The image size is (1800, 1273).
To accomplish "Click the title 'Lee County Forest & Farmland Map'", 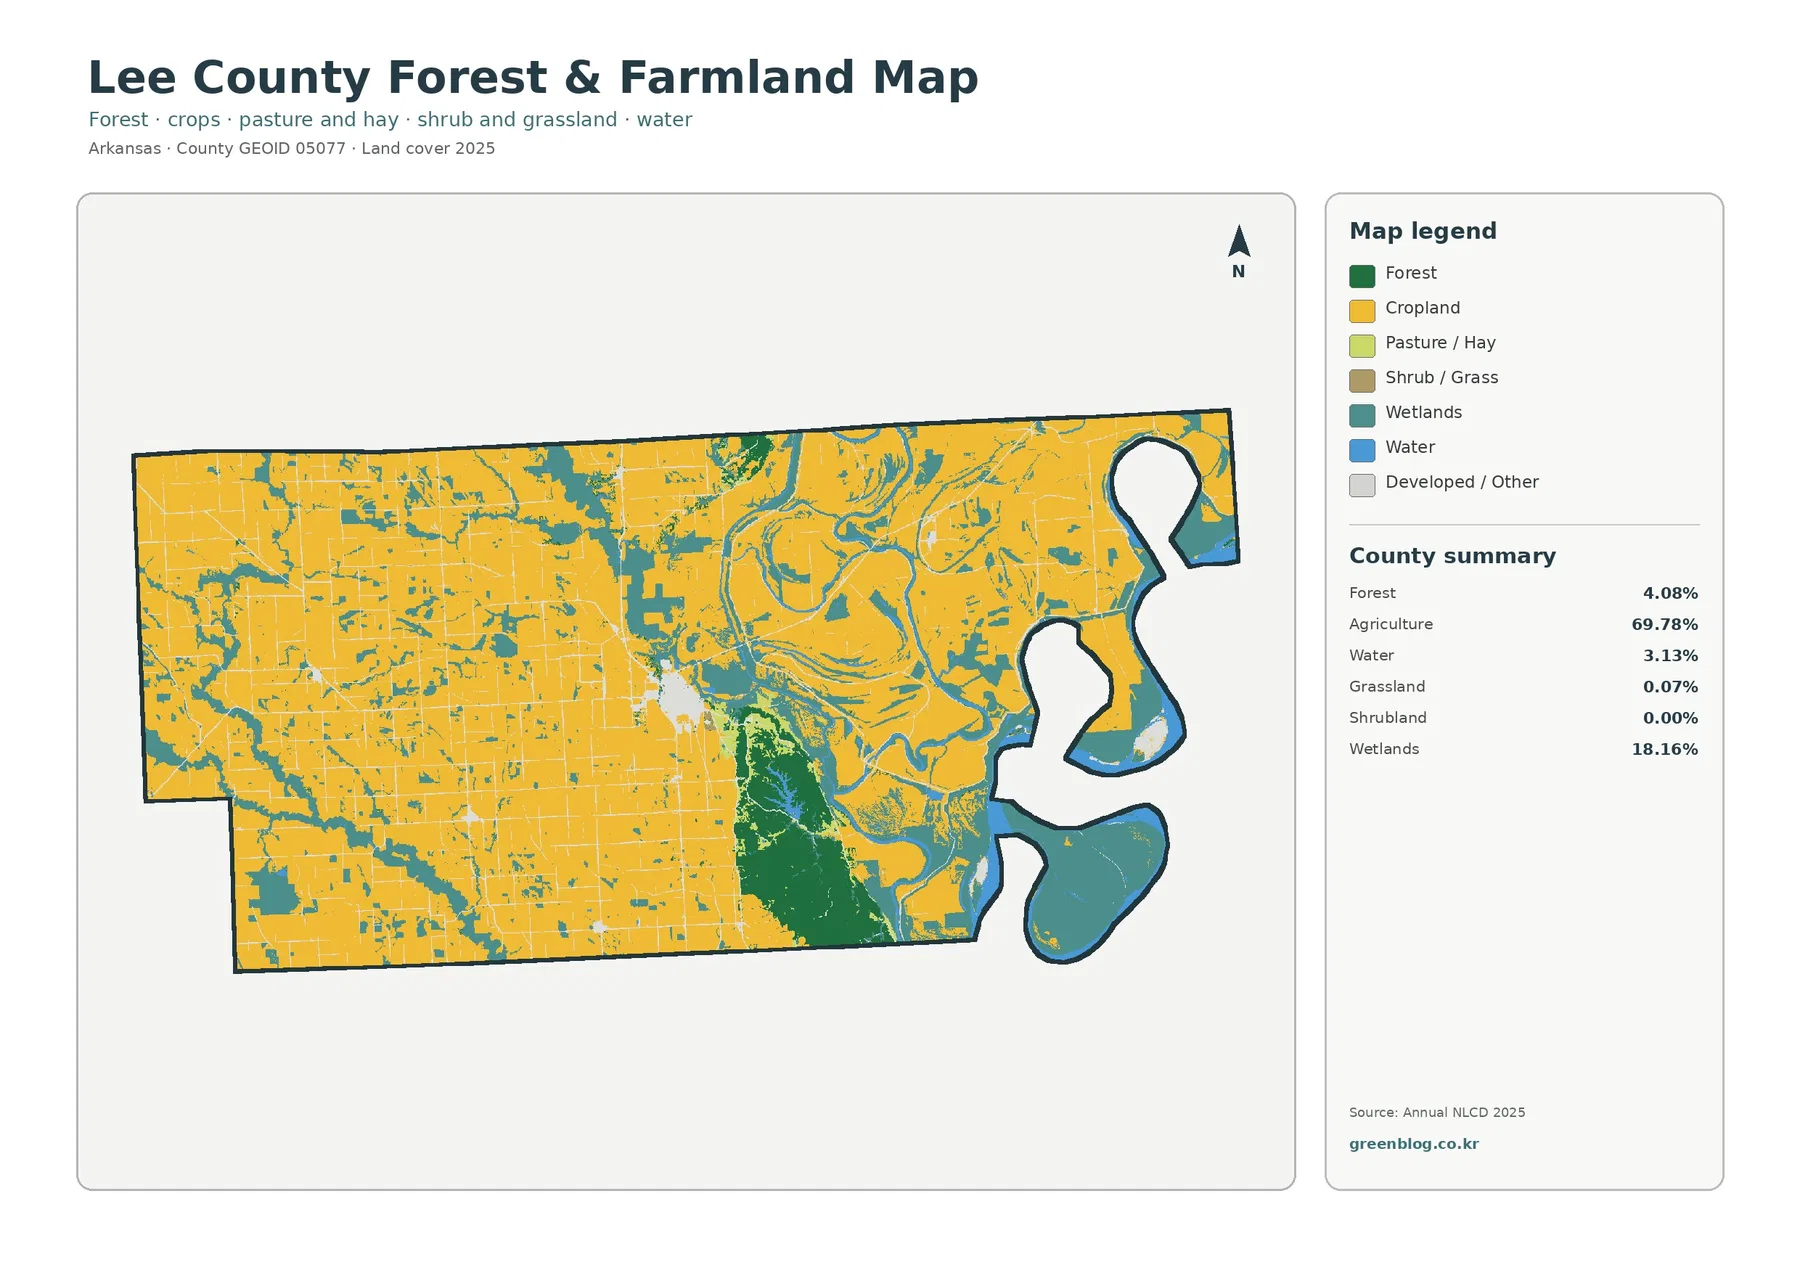I will [x=533, y=77].
